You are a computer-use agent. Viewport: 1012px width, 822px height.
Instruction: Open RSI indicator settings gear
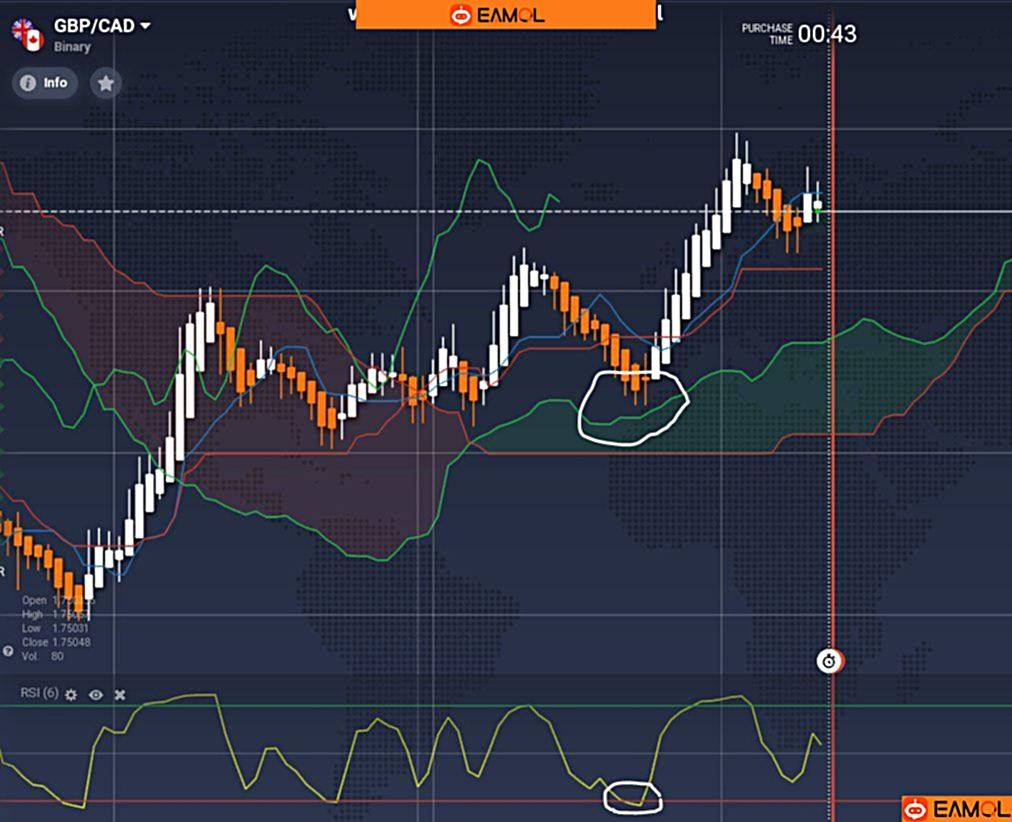pyautogui.click(x=71, y=694)
